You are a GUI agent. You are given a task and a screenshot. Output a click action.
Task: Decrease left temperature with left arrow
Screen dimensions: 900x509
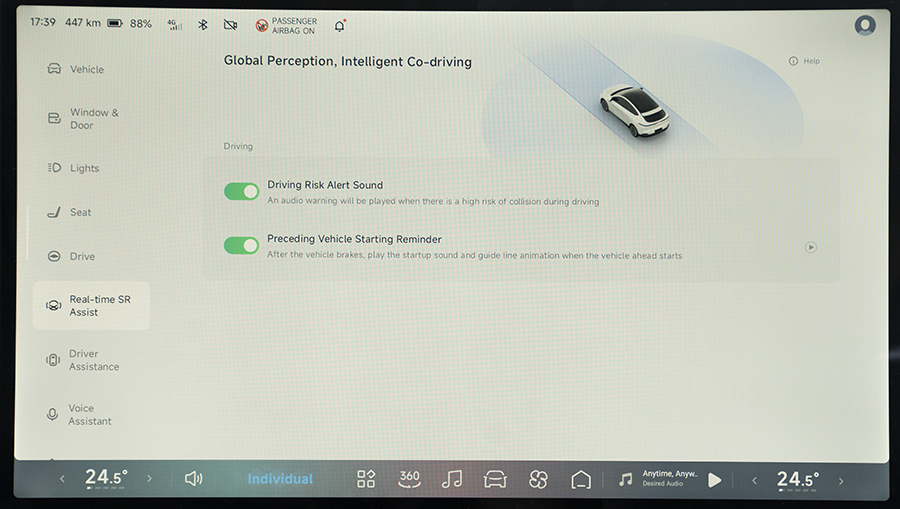pyautogui.click(x=62, y=479)
